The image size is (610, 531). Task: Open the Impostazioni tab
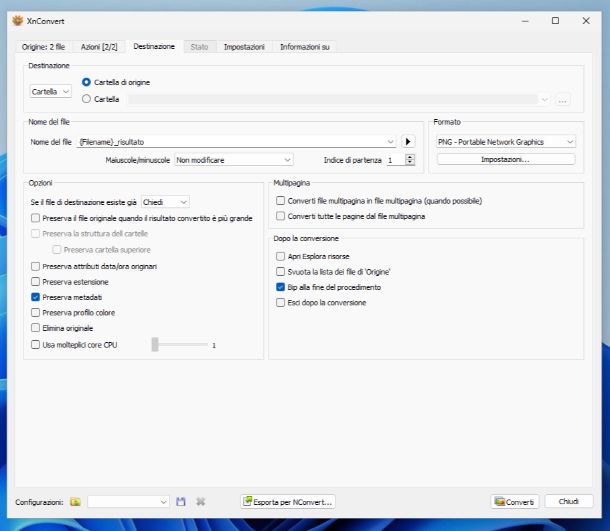[244, 47]
